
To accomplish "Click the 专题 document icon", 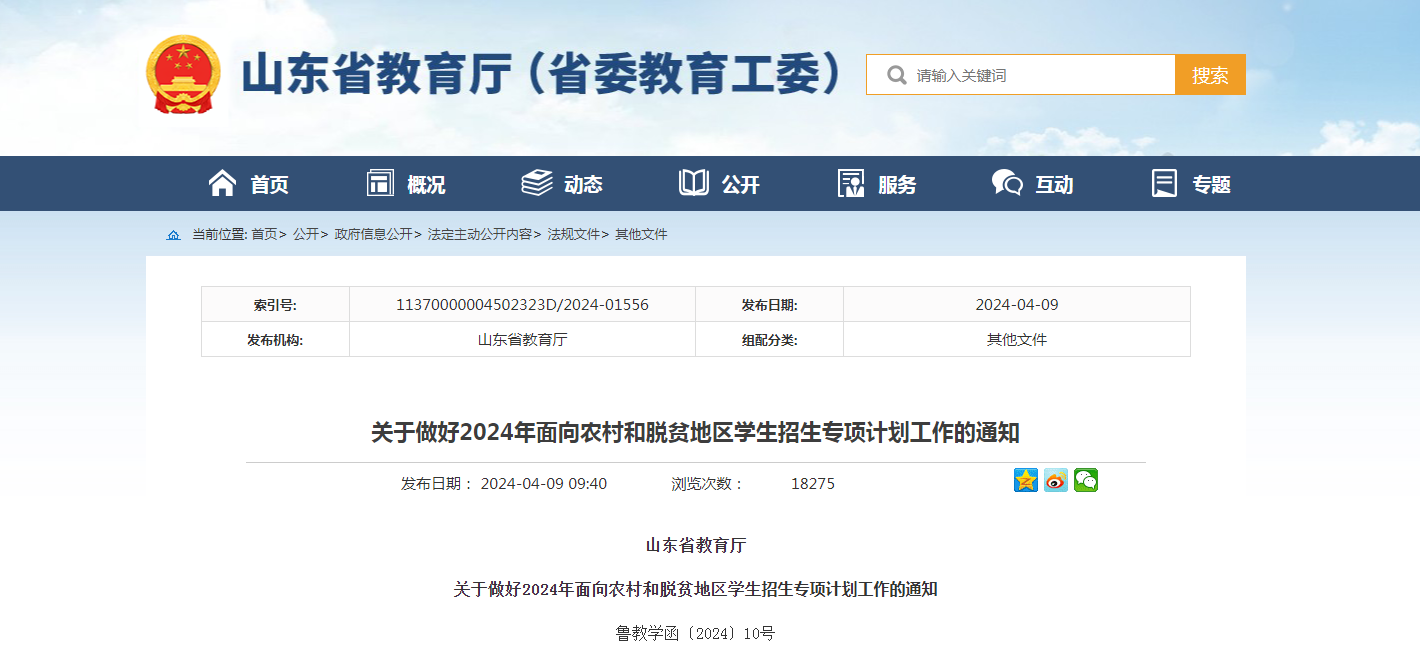I will (1164, 183).
